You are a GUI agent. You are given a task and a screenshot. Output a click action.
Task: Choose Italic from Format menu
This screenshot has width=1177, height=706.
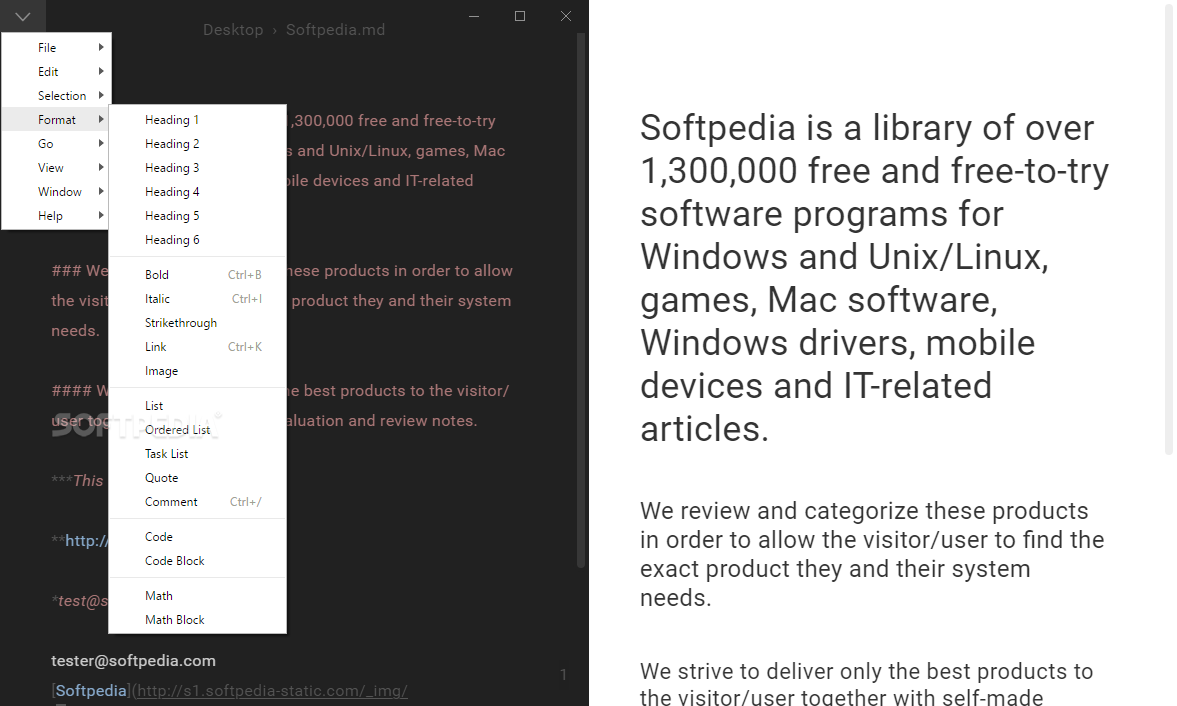(197, 299)
